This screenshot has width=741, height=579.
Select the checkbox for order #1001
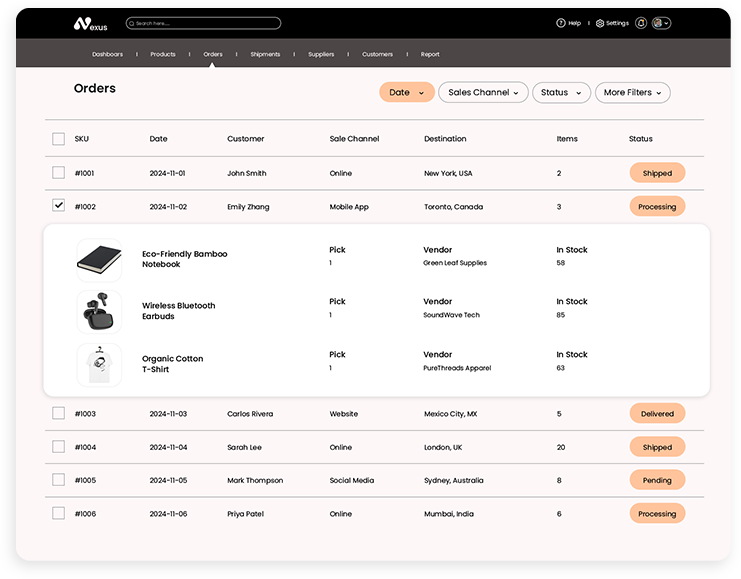pyautogui.click(x=58, y=173)
